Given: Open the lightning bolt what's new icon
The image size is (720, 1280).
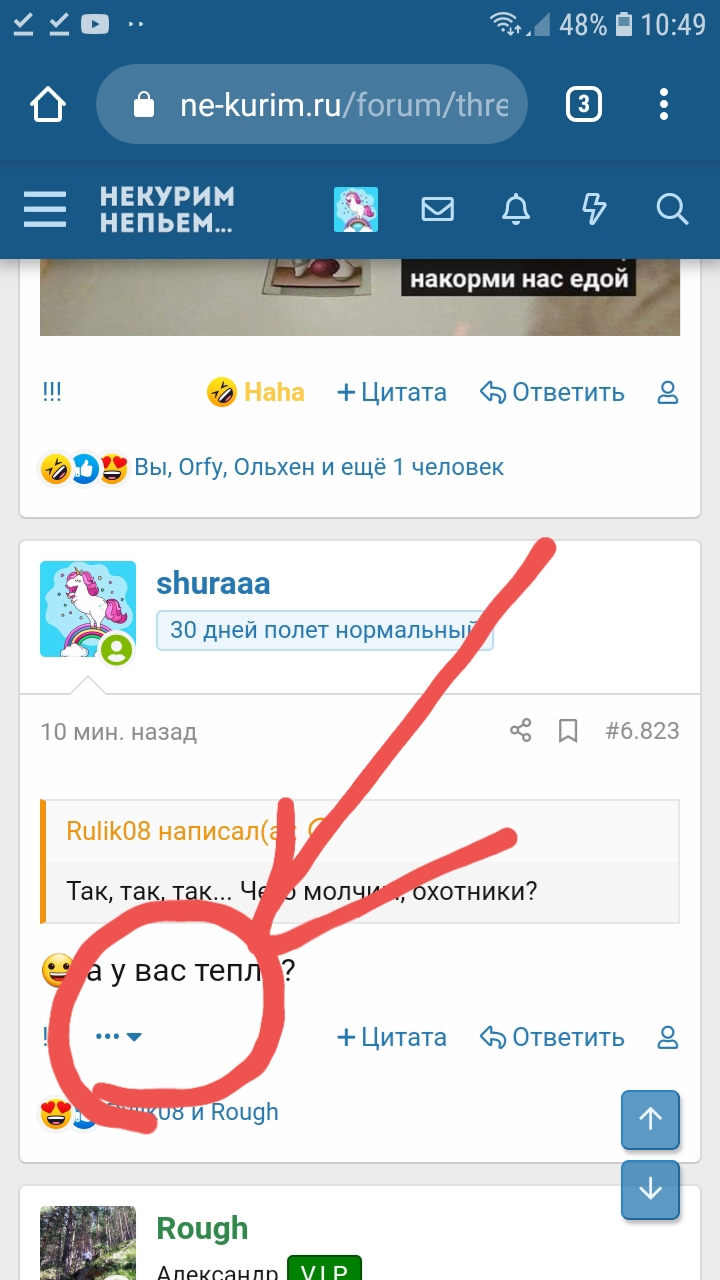Looking at the screenshot, I should [594, 210].
